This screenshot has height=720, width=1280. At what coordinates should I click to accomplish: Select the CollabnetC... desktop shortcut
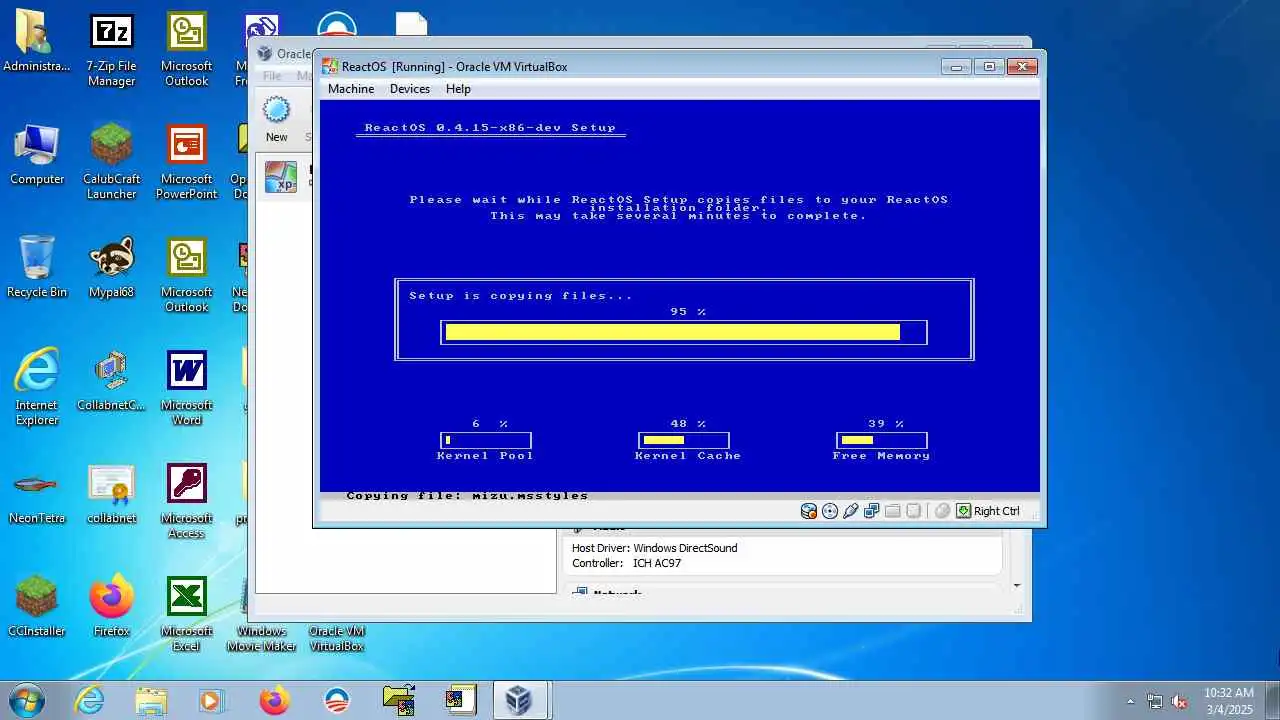coord(111,381)
